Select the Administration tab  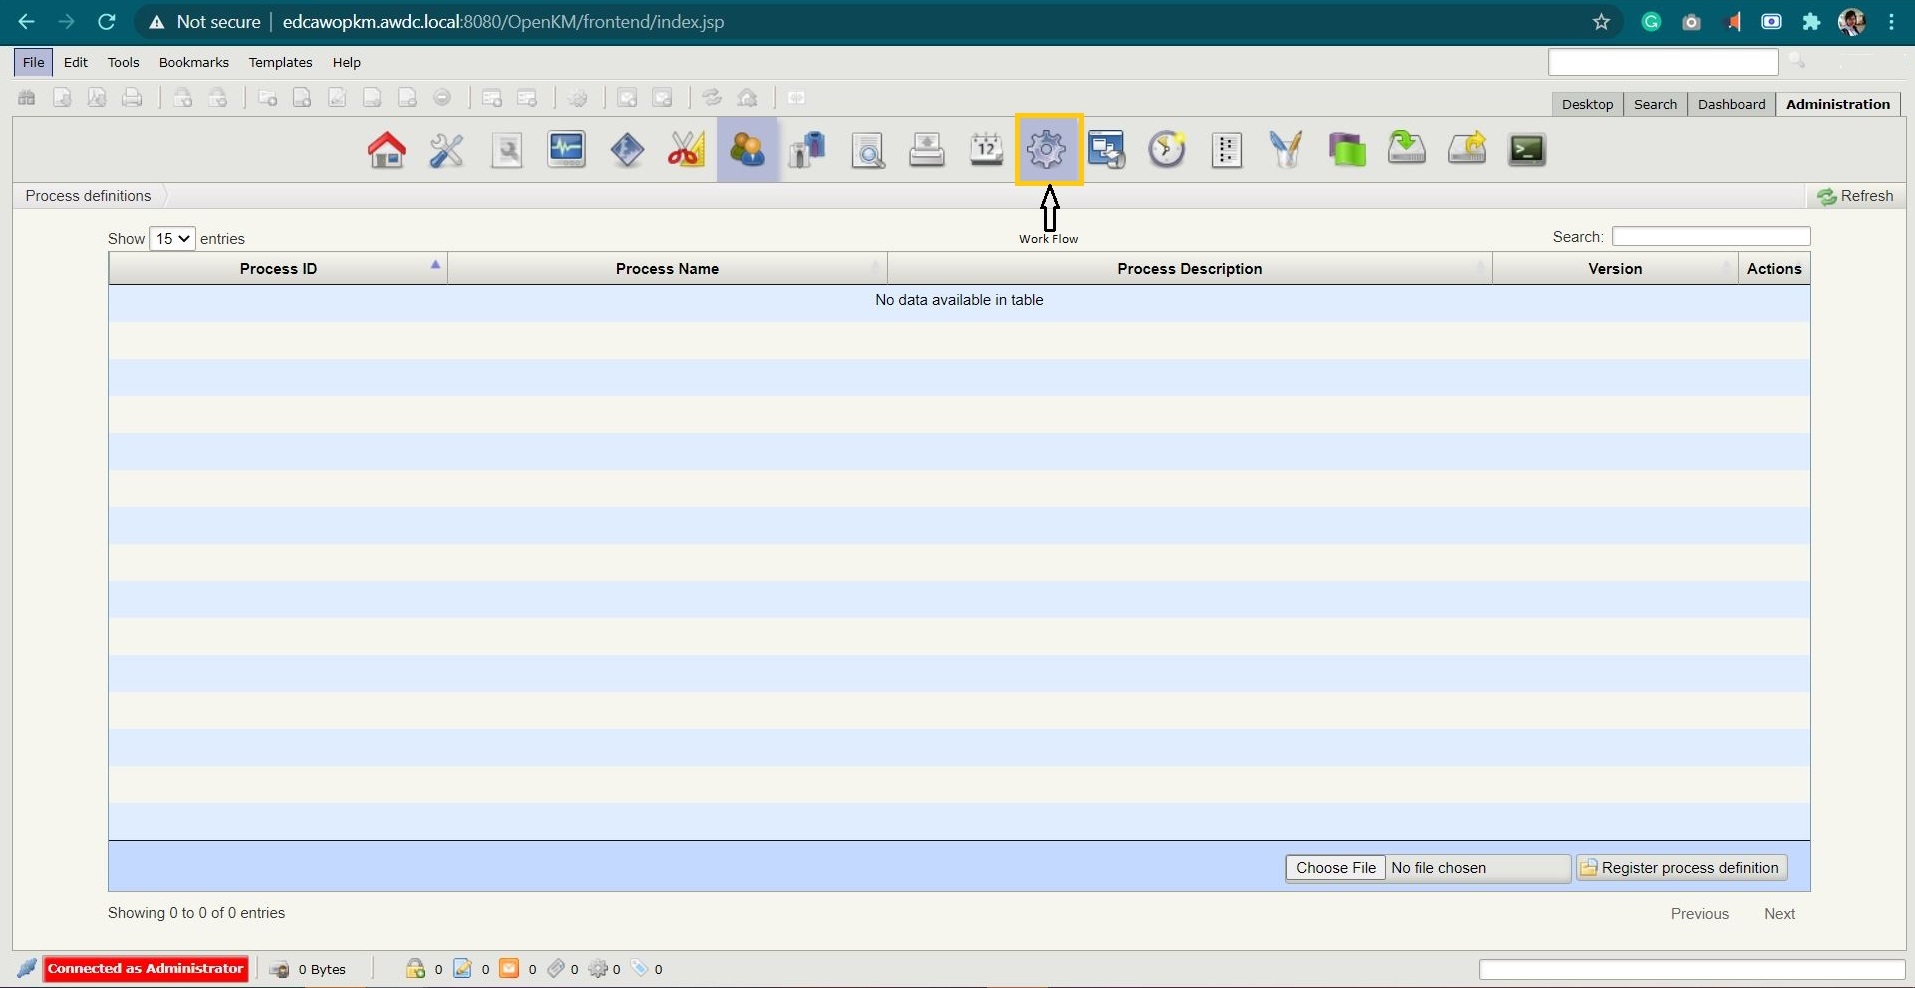click(1838, 104)
